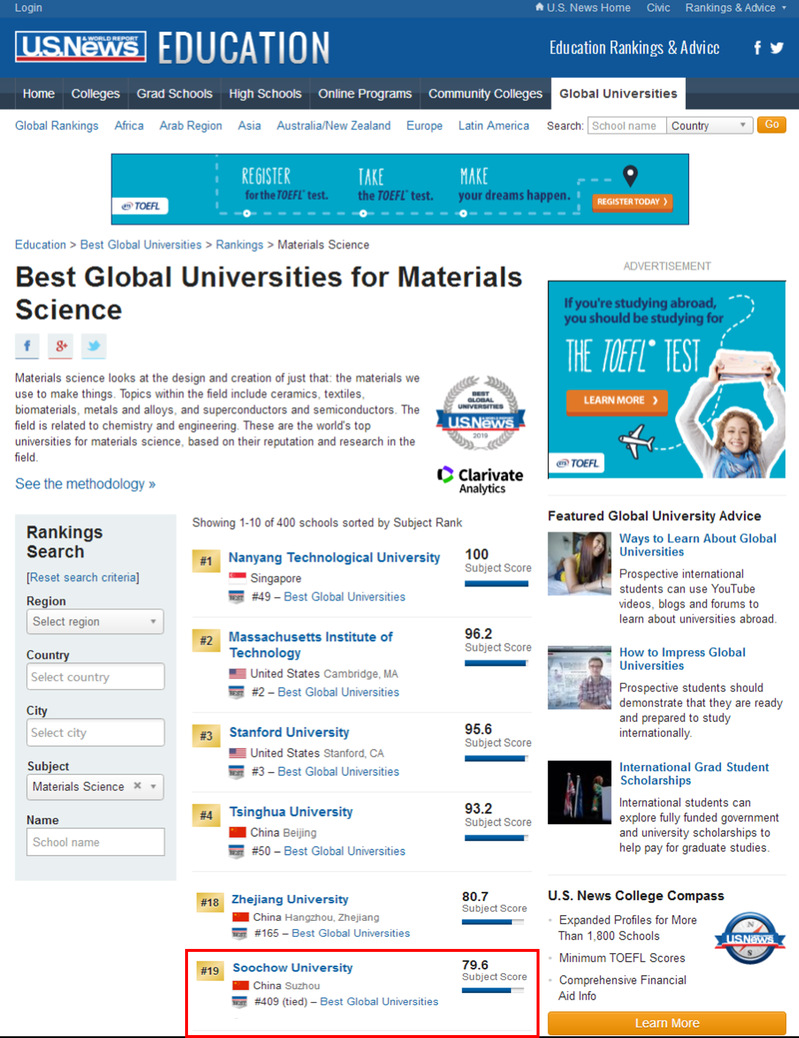The image size is (799, 1038).
Task: Open the Online Programs tab
Action: [364, 94]
